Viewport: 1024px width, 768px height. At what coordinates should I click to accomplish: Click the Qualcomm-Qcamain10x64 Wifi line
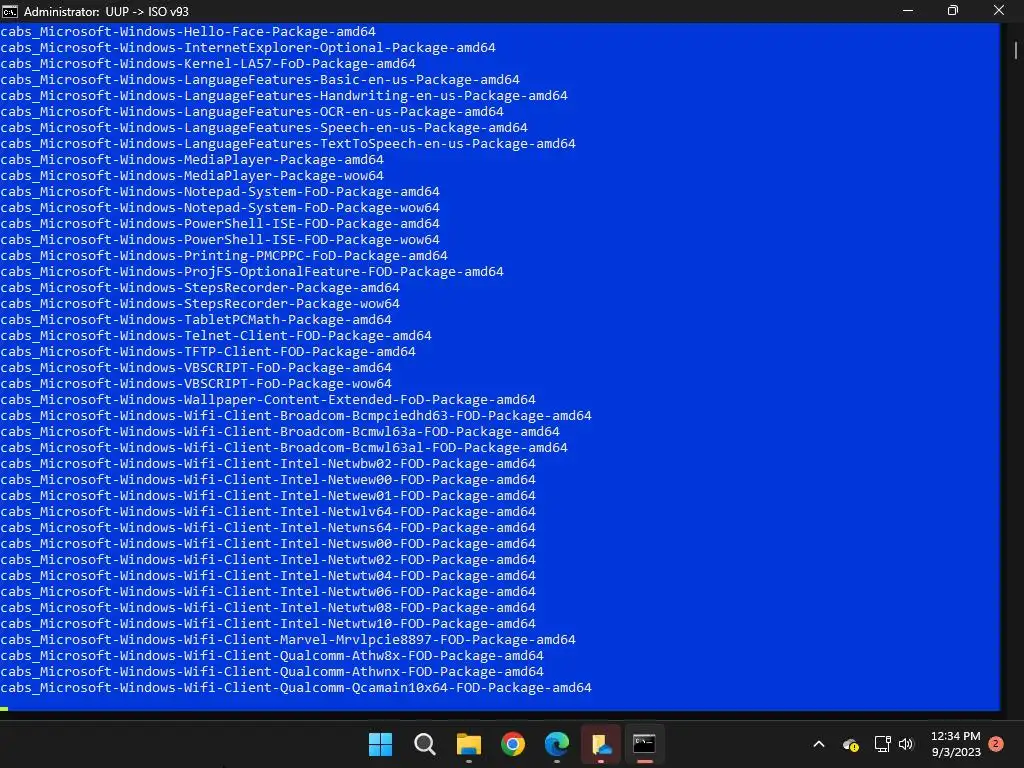point(296,688)
